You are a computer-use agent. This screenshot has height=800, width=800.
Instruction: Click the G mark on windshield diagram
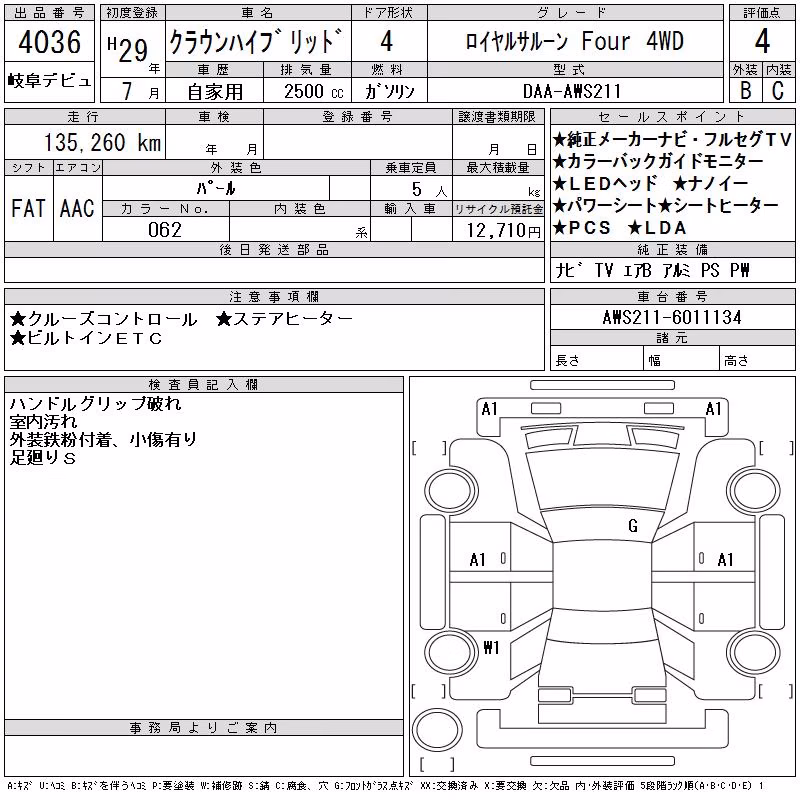coord(633,526)
